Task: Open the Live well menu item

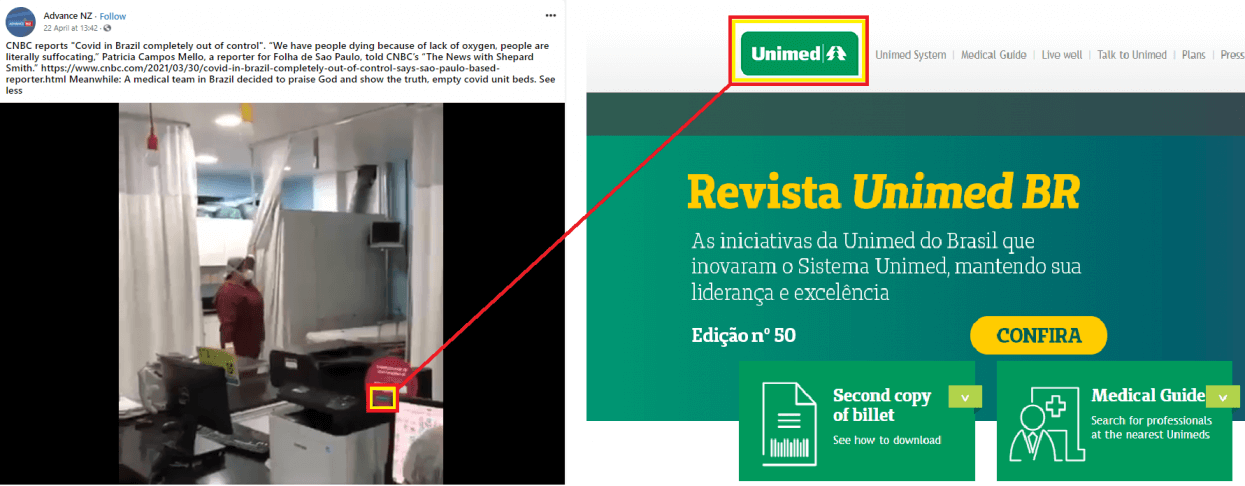Action: pyautogui.click(x=1062, y=55)
